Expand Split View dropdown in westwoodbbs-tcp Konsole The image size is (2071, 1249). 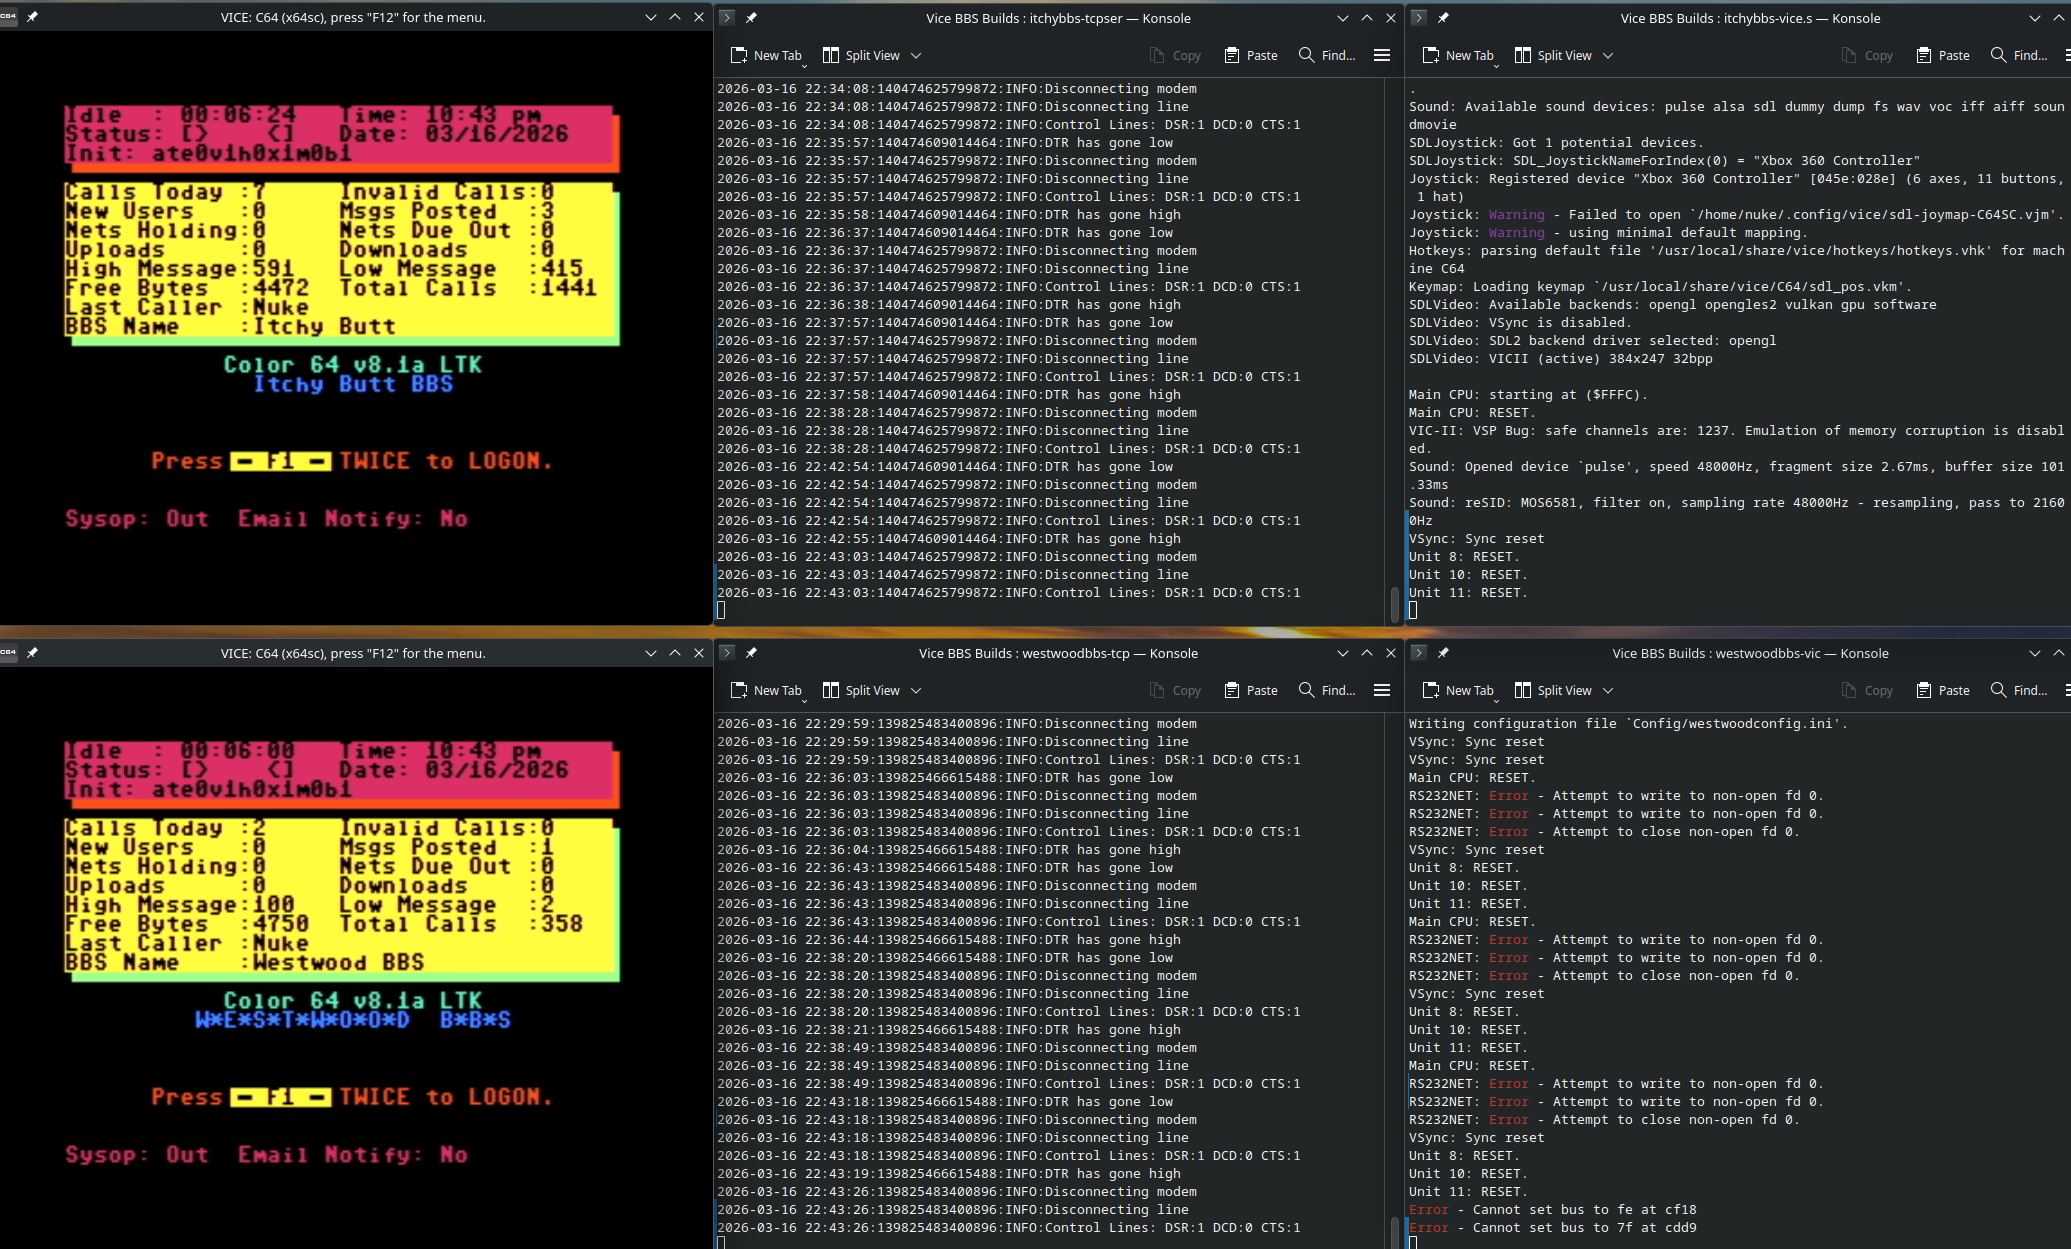916,690
